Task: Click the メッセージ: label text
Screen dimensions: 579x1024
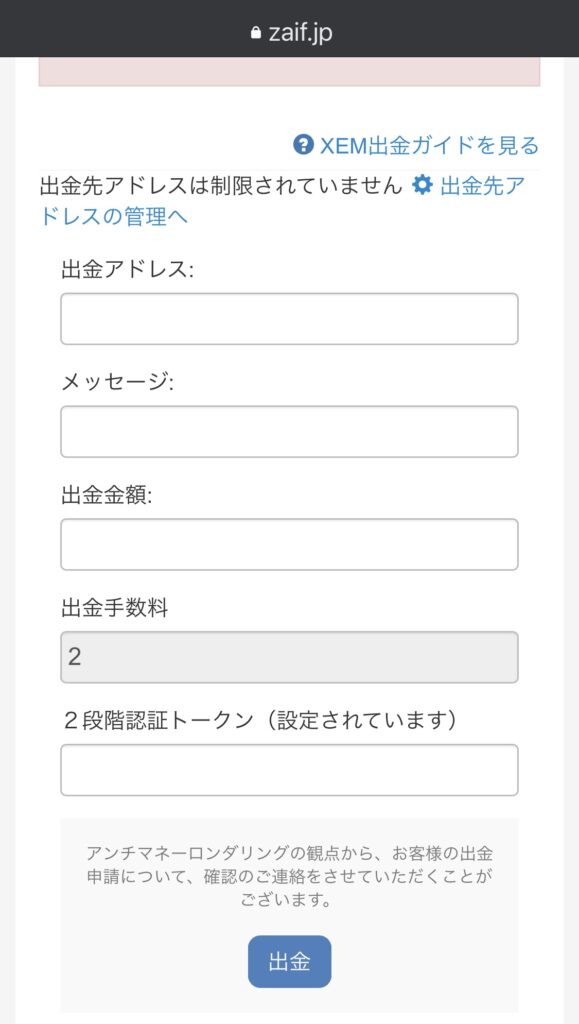Action: (x=117, y=383)
